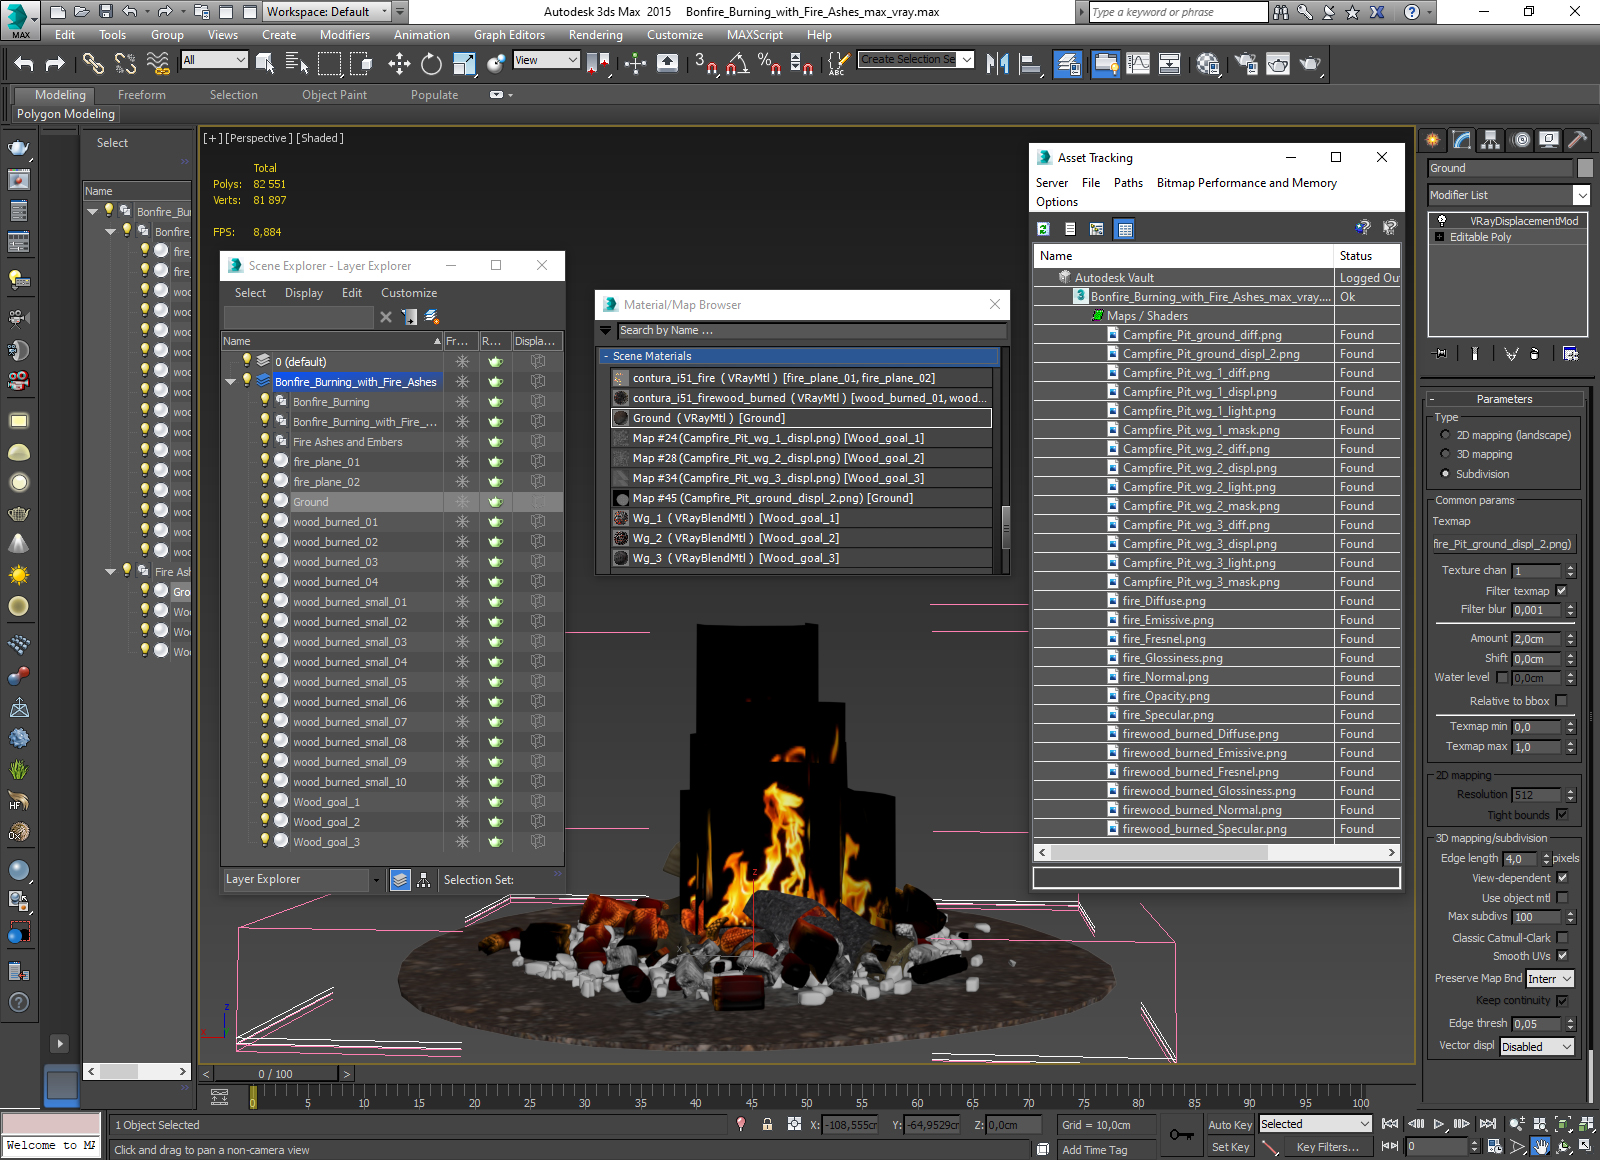Click the Ground object color swatch

coord(1585,168)
